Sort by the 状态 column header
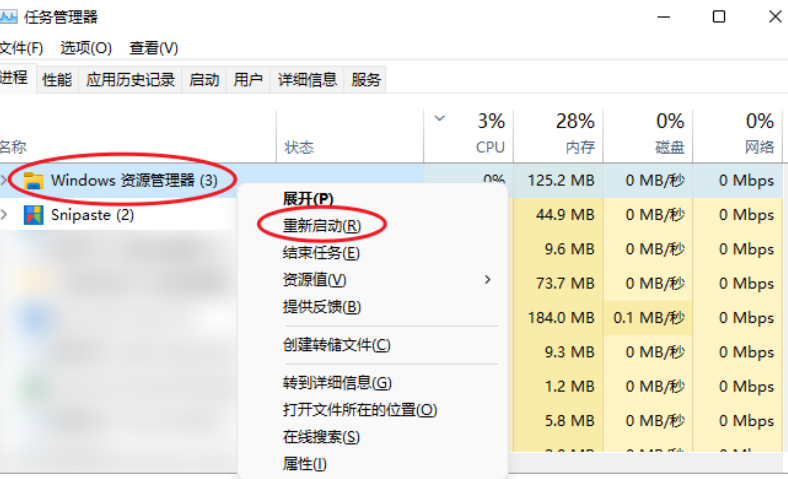Viewport: 788px width, 479px height. click(299, 147)
